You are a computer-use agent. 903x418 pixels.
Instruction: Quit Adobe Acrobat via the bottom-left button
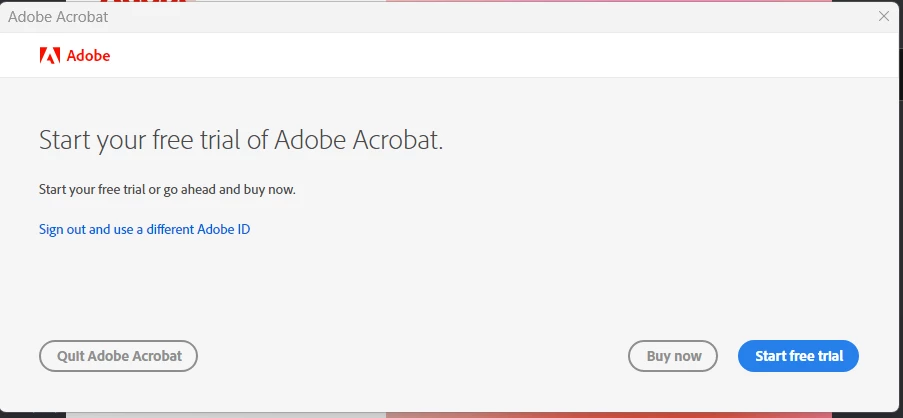click(x=119, y=356)
